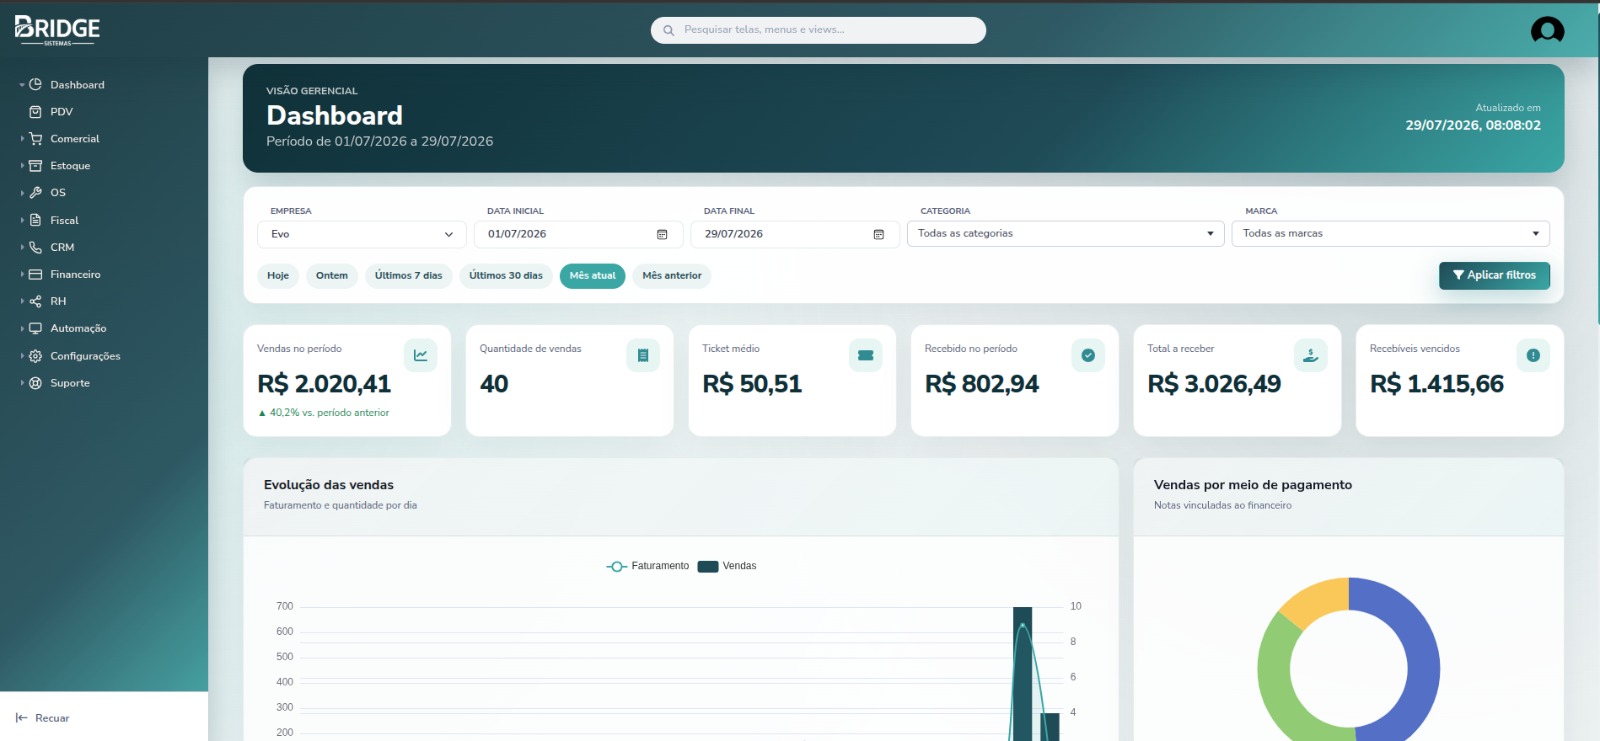Open the user avatar profile icon
The image size is (1600, 741).
click(x=1547, y=30)
